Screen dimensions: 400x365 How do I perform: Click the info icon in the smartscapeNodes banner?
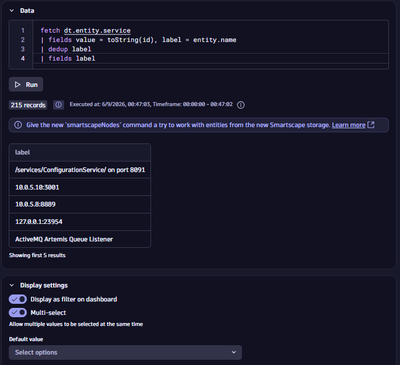(18, 125)
